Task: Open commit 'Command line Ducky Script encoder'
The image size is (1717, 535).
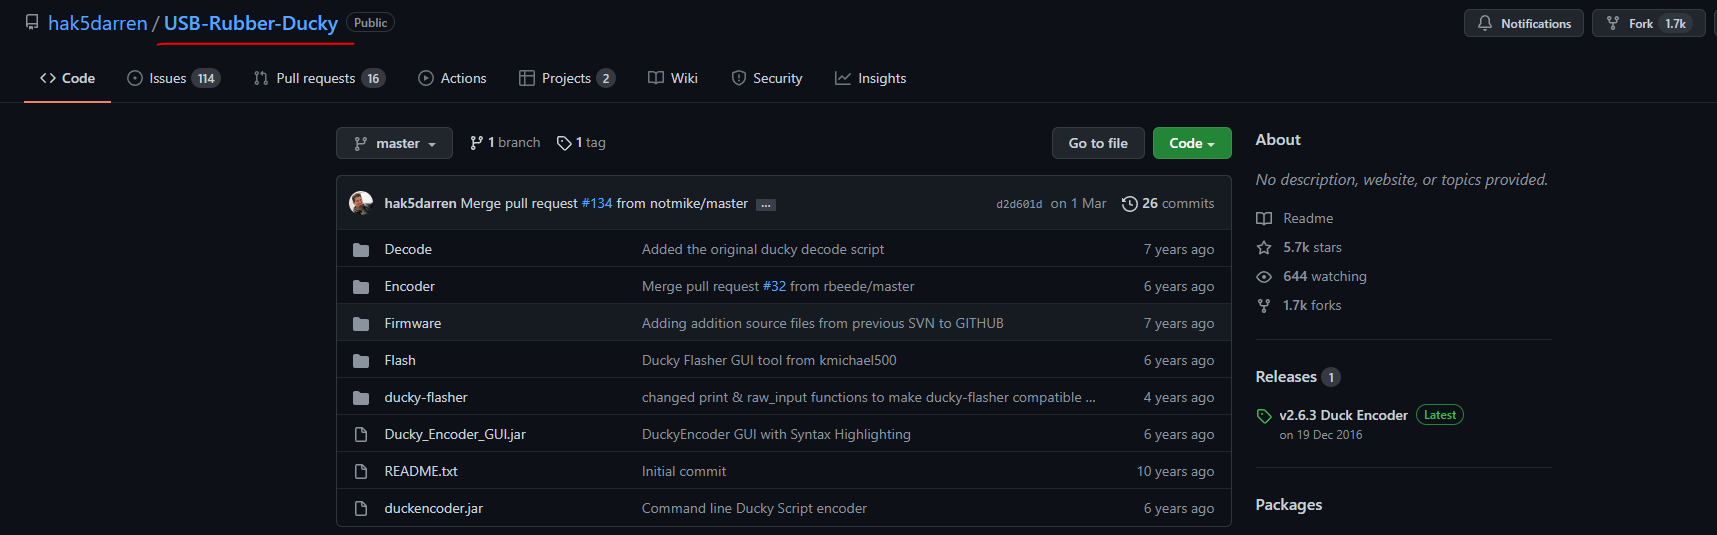Action: [754, 508]
